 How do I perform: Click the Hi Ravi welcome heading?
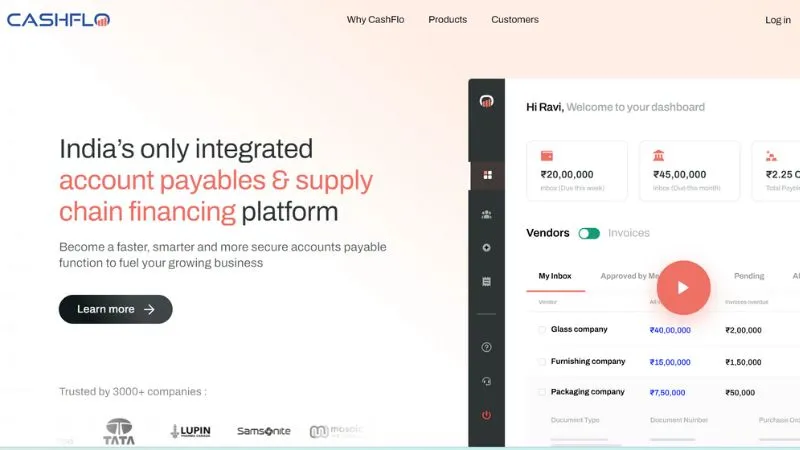[x=615, y=107]
